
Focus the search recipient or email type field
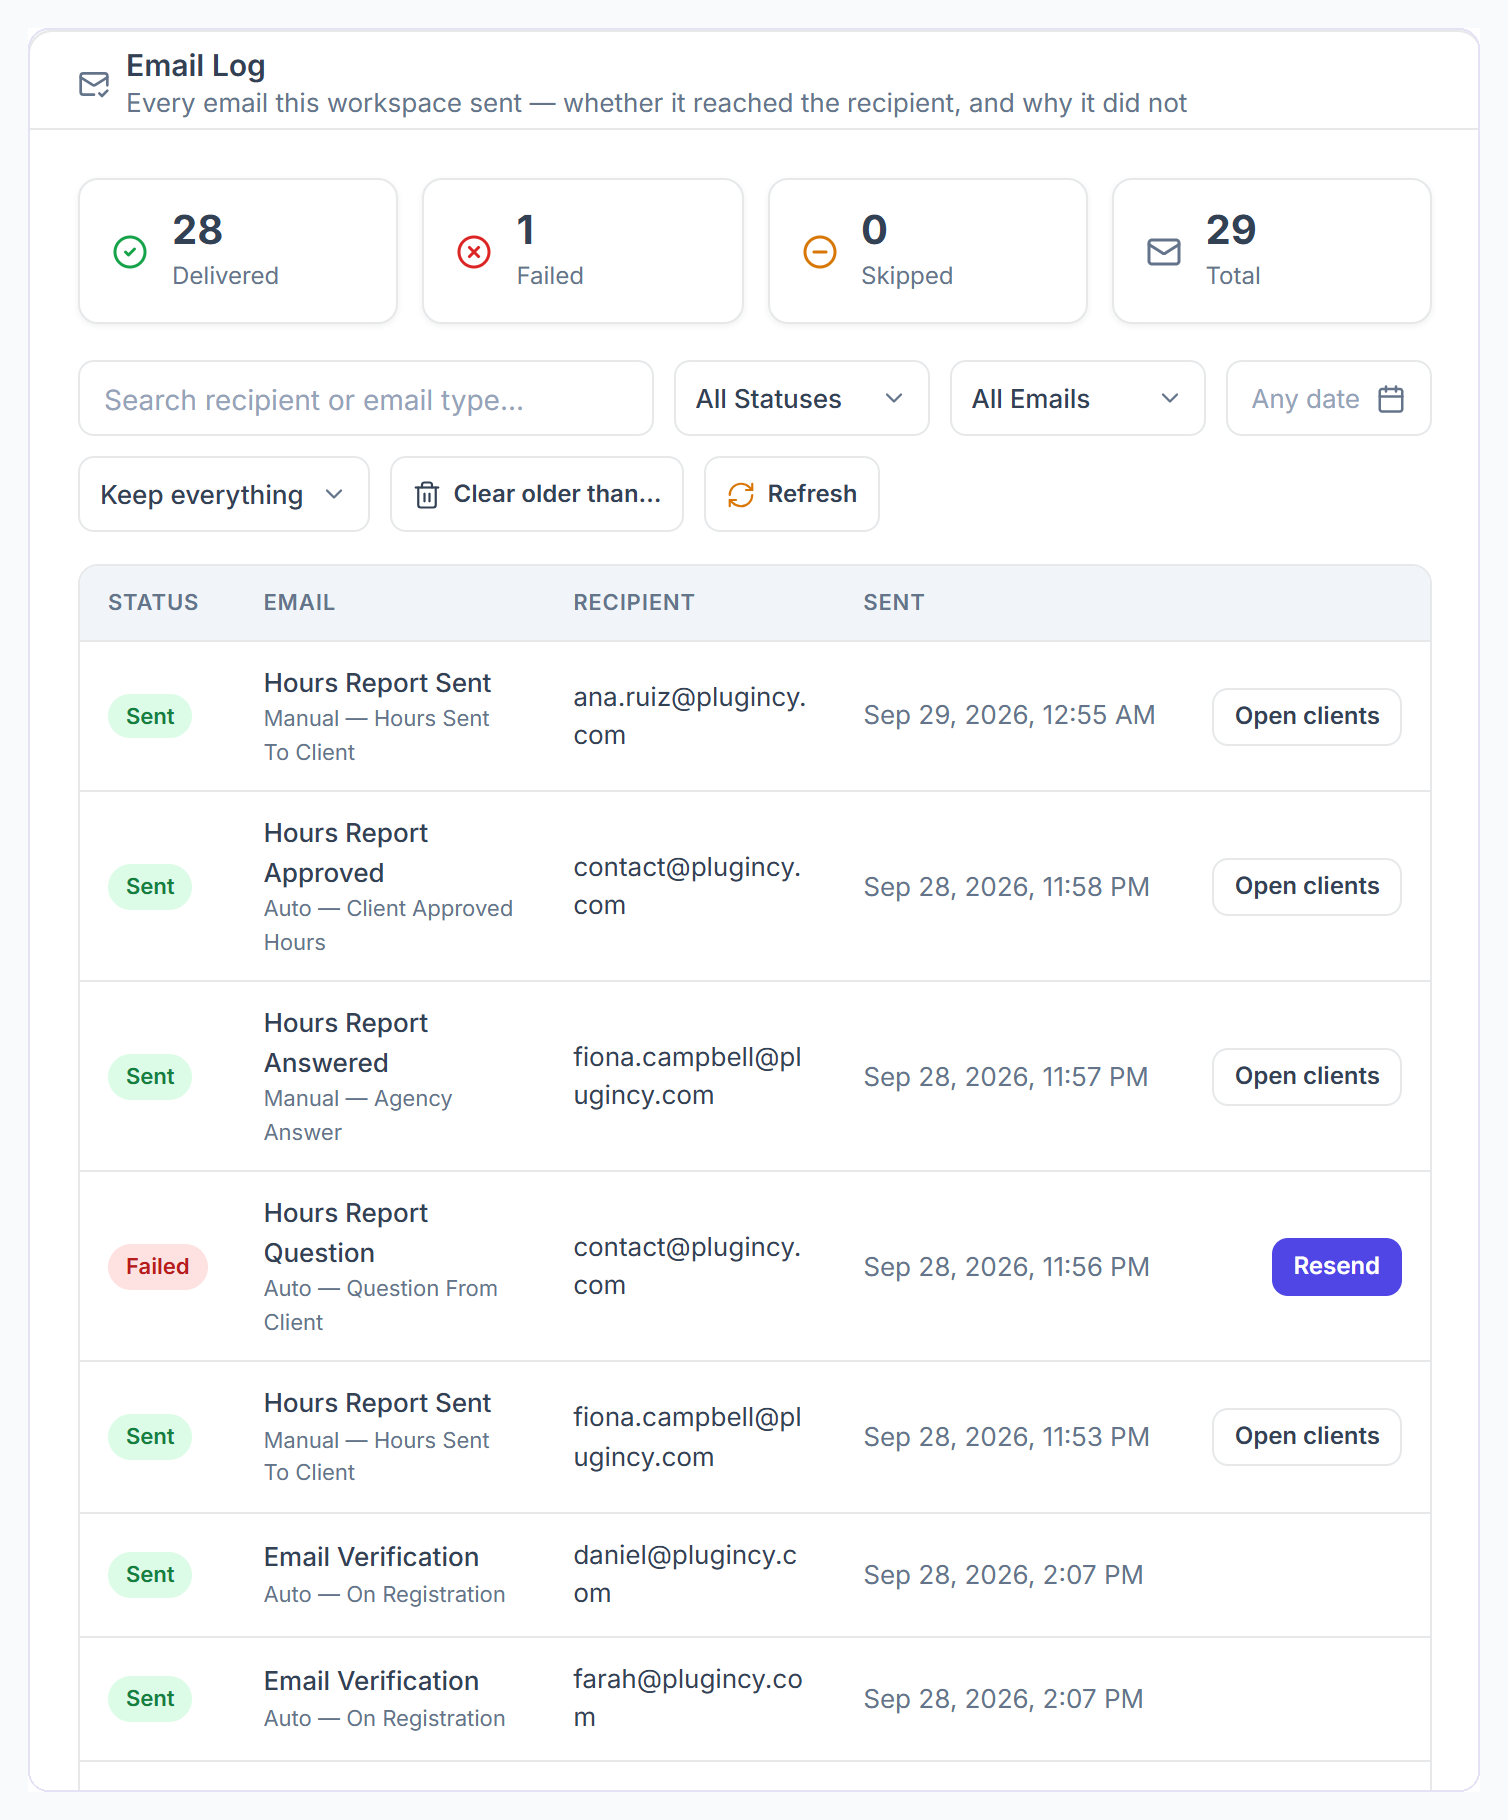click(x=366, y=398)
